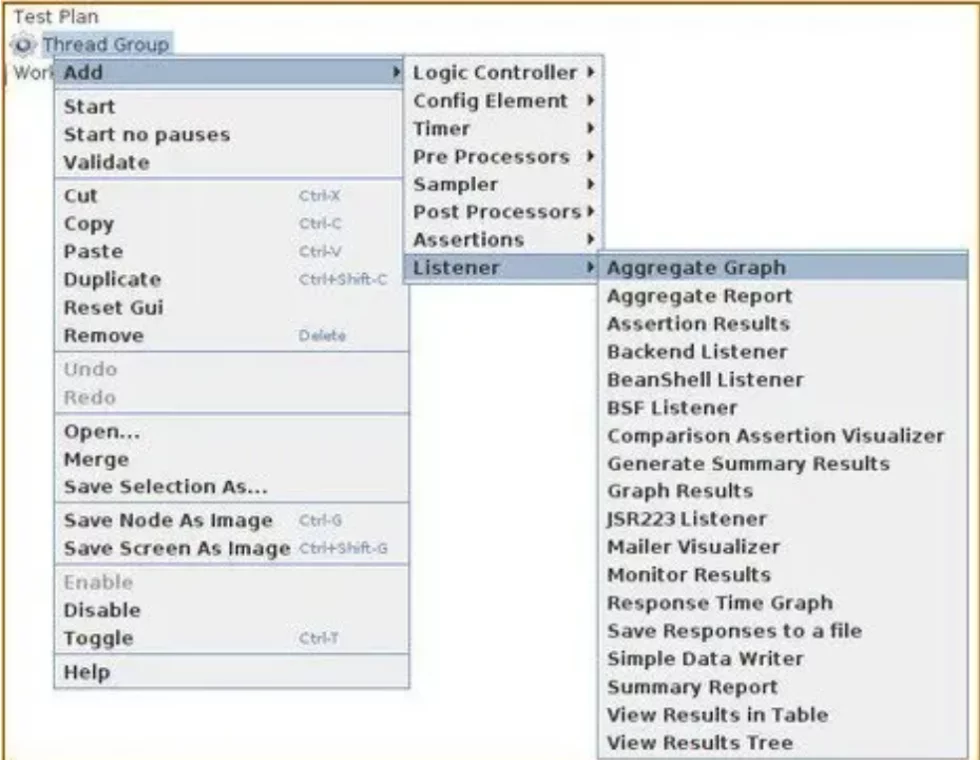This screenshot has height=760, width=980.
Task: Duplicate the selected Thread Group
Action: pos(112,280)
